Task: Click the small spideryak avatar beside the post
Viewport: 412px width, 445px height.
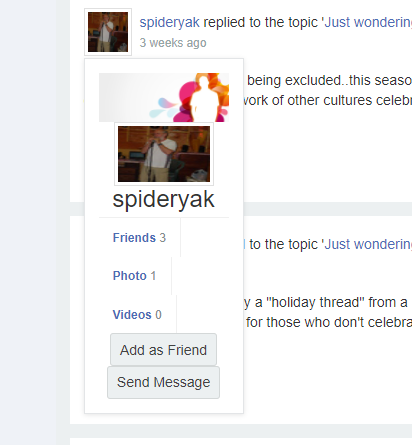Action: tap(108, 32)
